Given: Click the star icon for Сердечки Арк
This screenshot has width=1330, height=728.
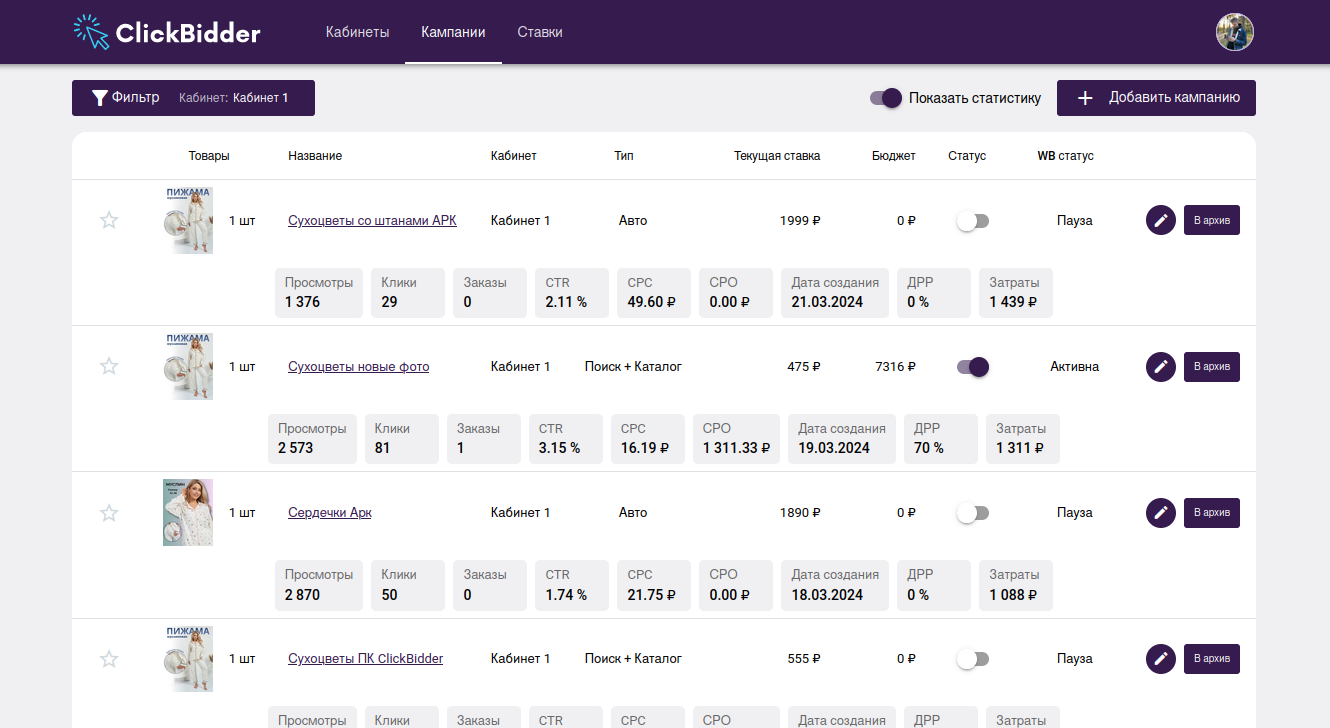Looking at the screenshot, I should (109, 513).
